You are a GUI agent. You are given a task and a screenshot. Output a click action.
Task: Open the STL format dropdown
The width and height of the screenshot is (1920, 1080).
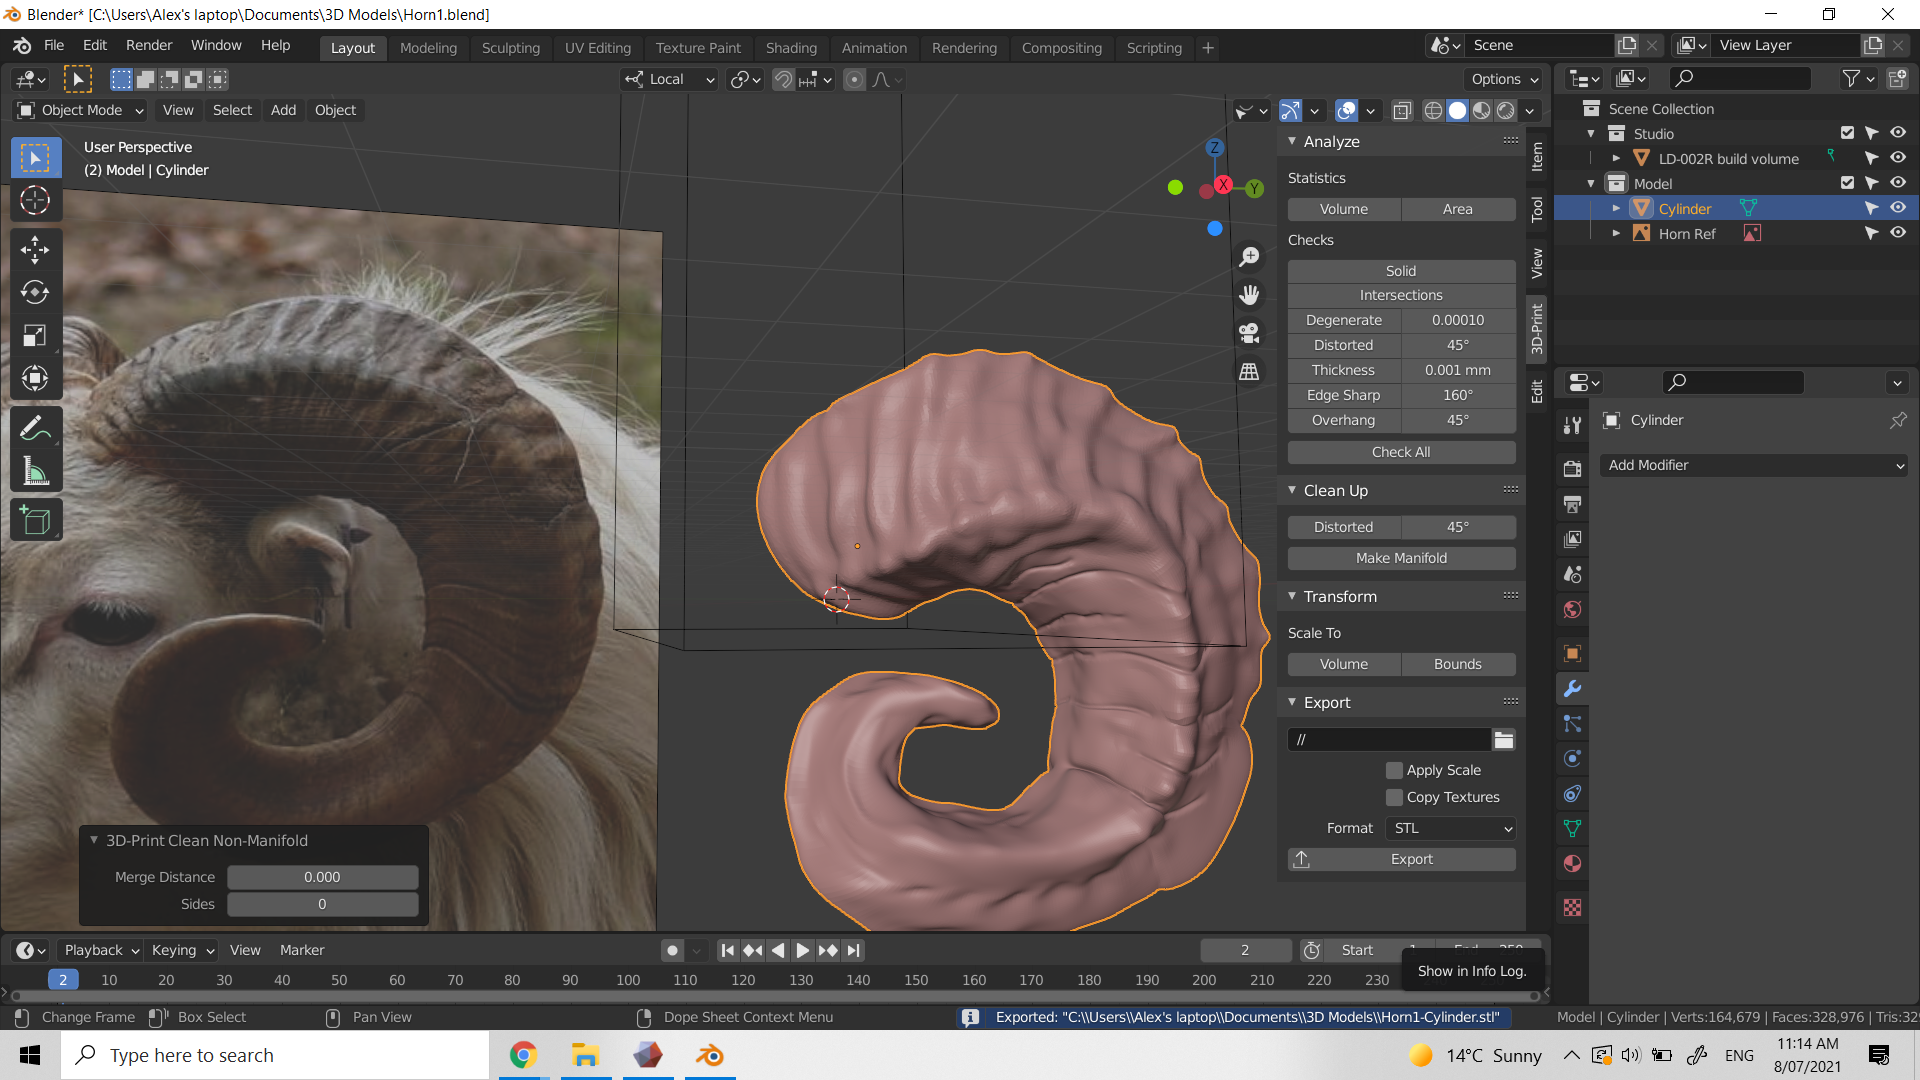pyautogui.click(x=1450, y=828)
